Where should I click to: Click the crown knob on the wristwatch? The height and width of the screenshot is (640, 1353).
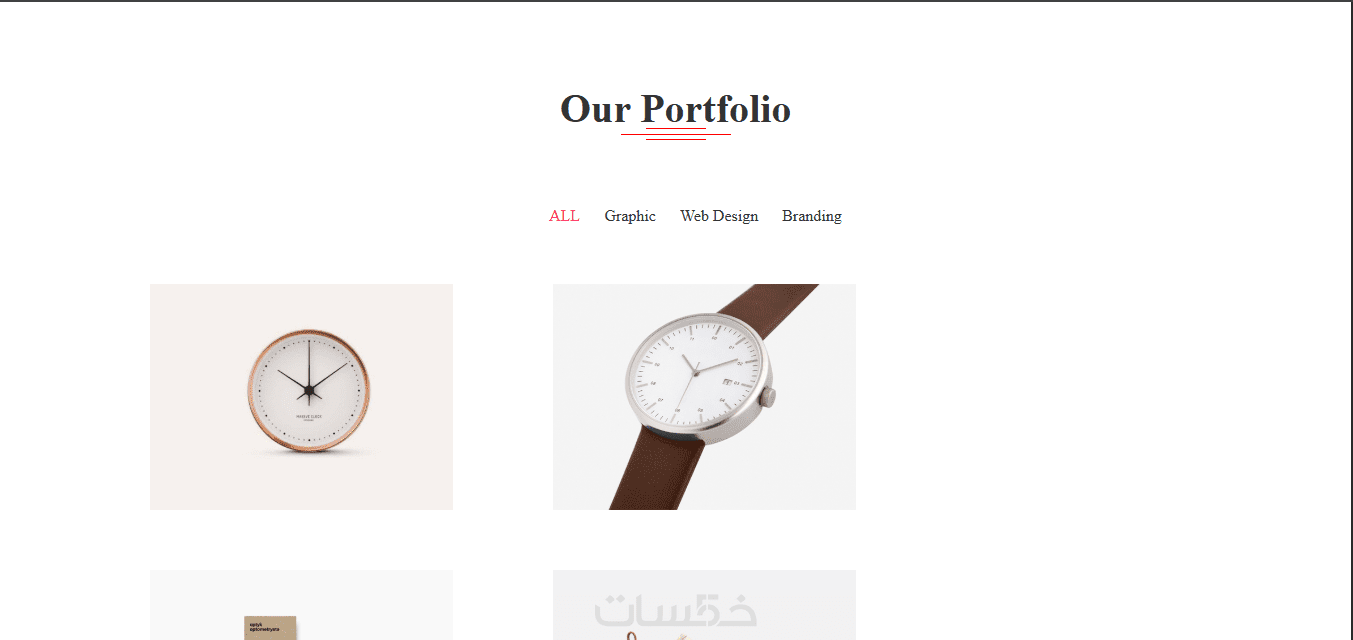767,397
